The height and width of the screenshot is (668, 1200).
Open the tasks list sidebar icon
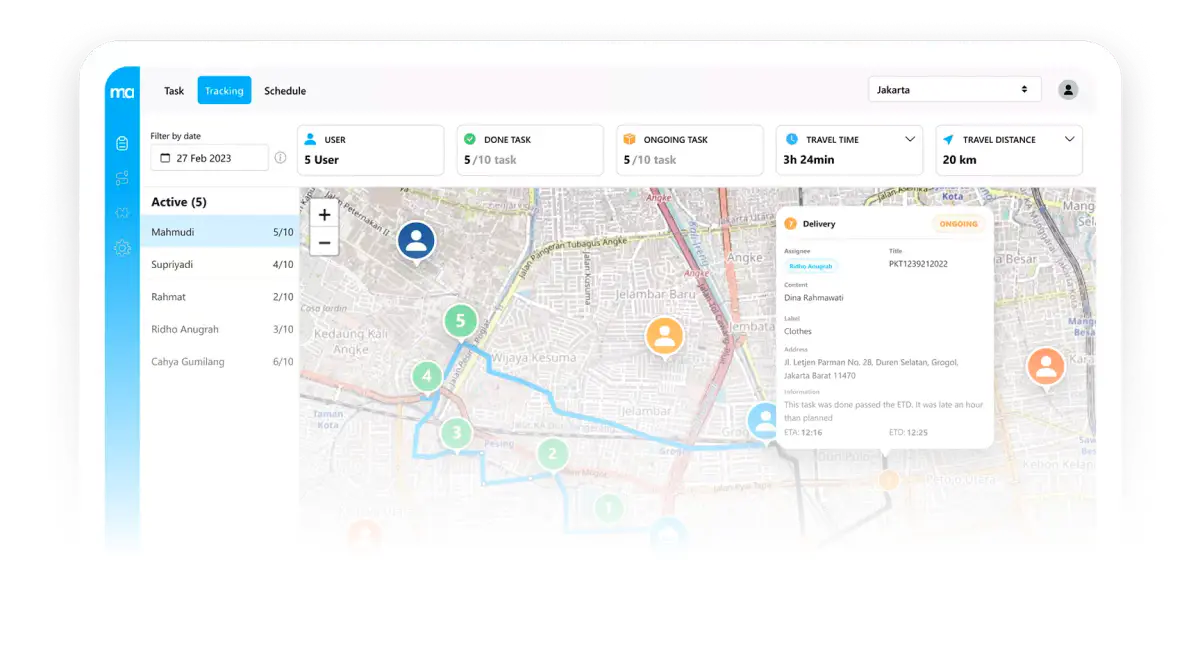pos(122,143)
